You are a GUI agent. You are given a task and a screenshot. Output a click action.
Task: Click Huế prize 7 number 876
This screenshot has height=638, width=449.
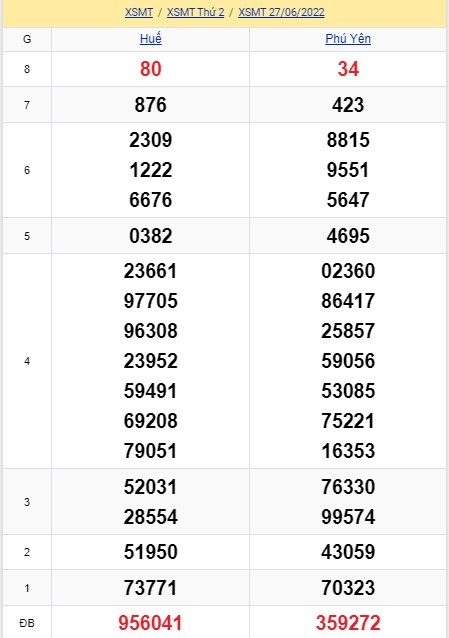click(x=151, y=105)
